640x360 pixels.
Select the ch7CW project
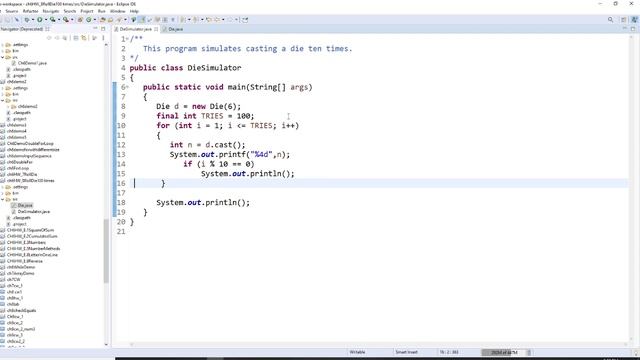click(13, 280)
